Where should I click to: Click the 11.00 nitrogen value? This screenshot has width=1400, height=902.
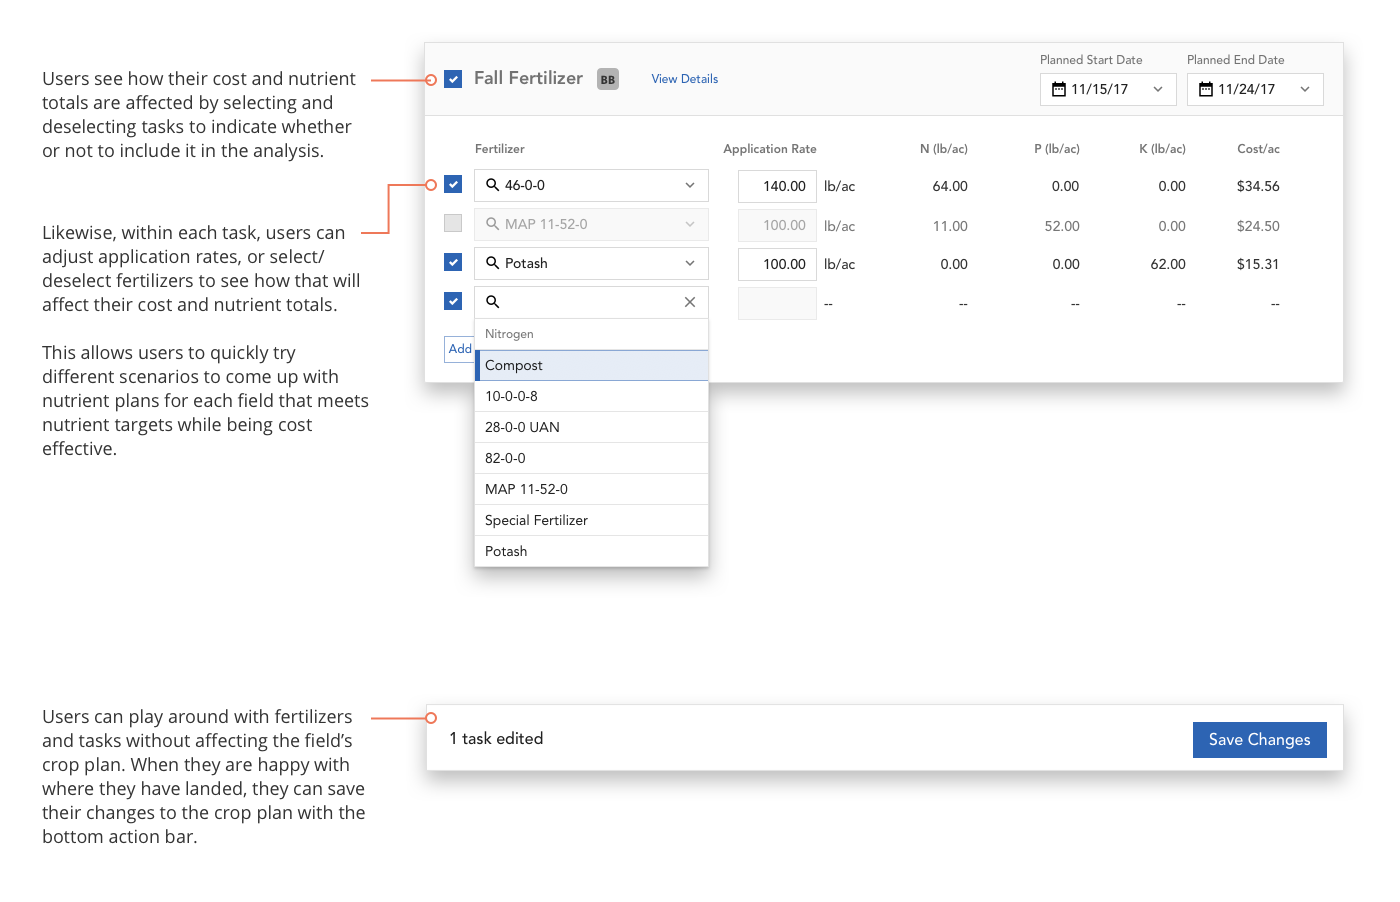[x=950, y=226]
